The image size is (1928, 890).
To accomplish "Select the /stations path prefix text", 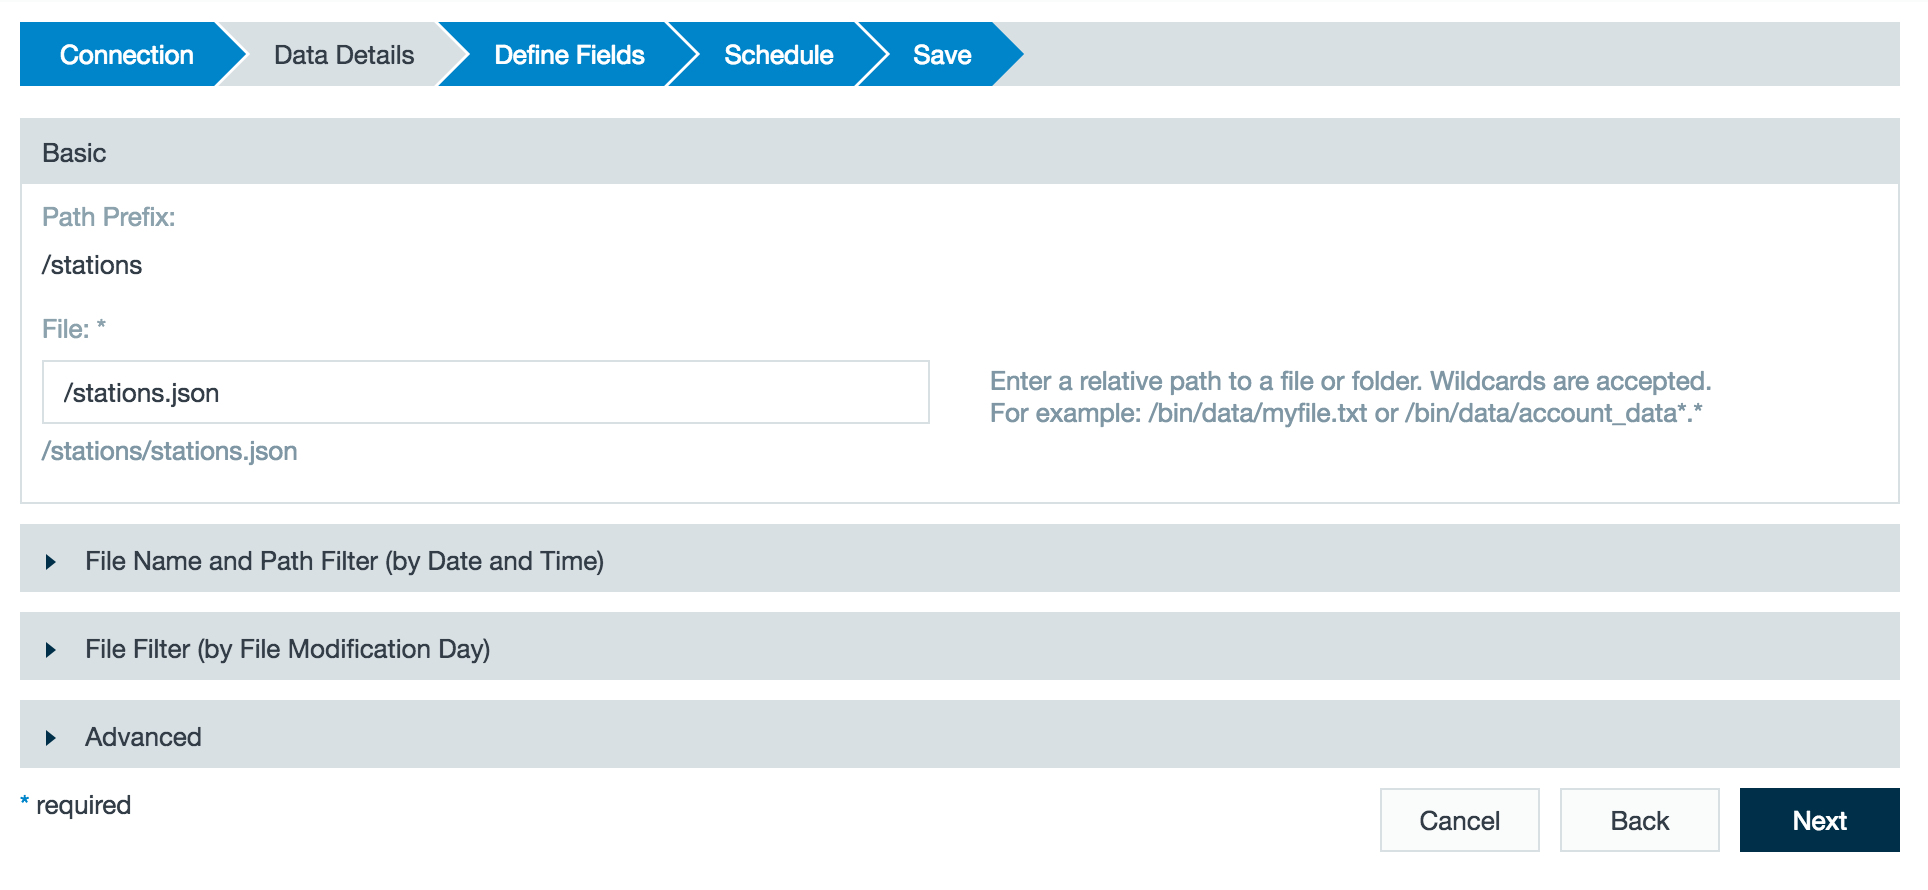I will tap(92, 265).
